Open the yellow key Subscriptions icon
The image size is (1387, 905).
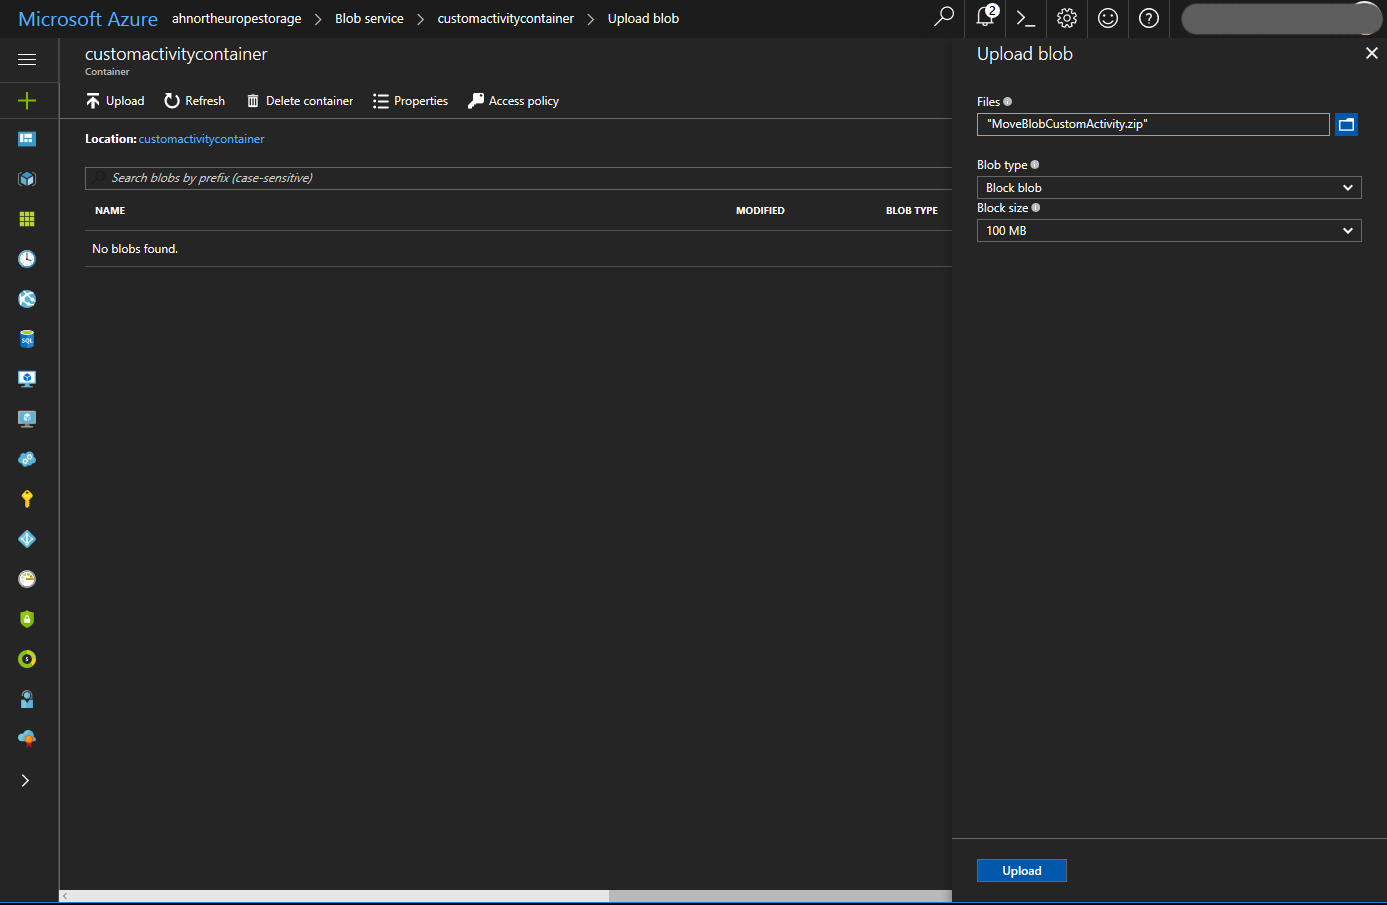click(x=27, y=499)
